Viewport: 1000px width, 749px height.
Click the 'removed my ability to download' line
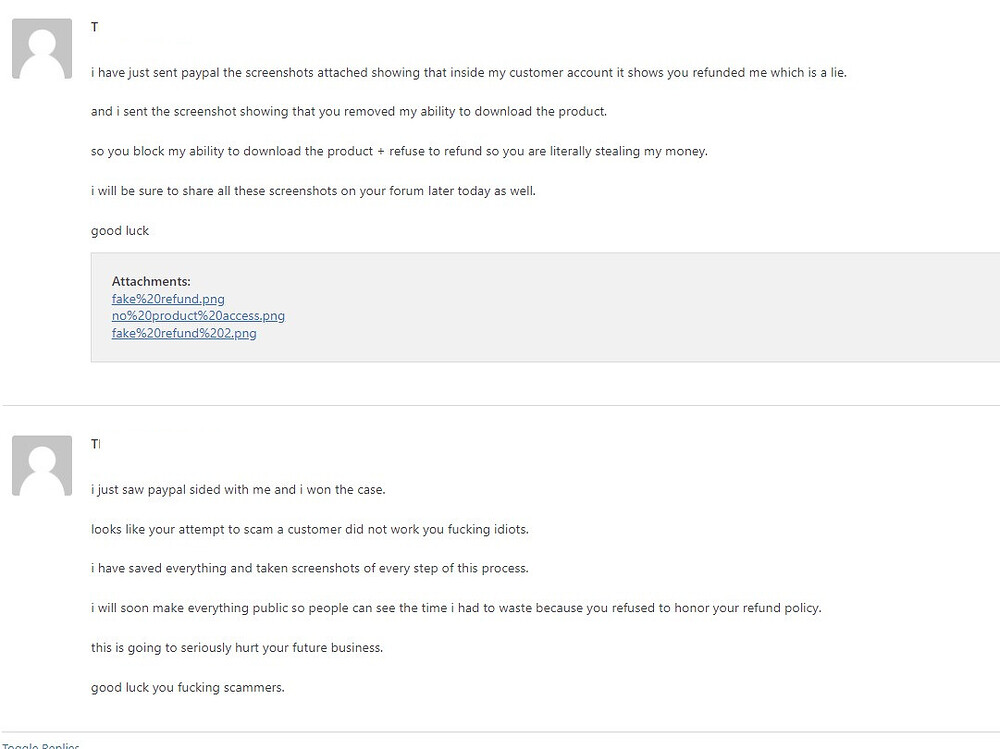tap(349, 112)
